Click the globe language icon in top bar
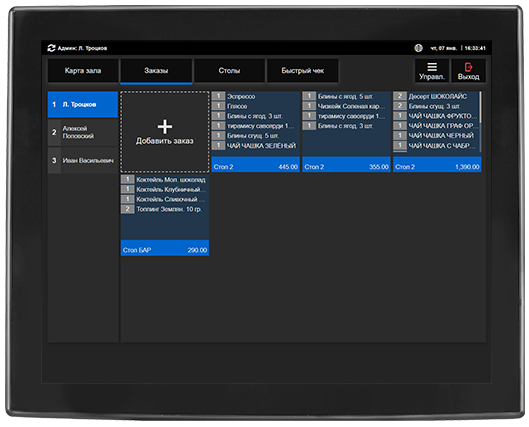This screenshot has width=529, height=427. (x=418, y=48)
